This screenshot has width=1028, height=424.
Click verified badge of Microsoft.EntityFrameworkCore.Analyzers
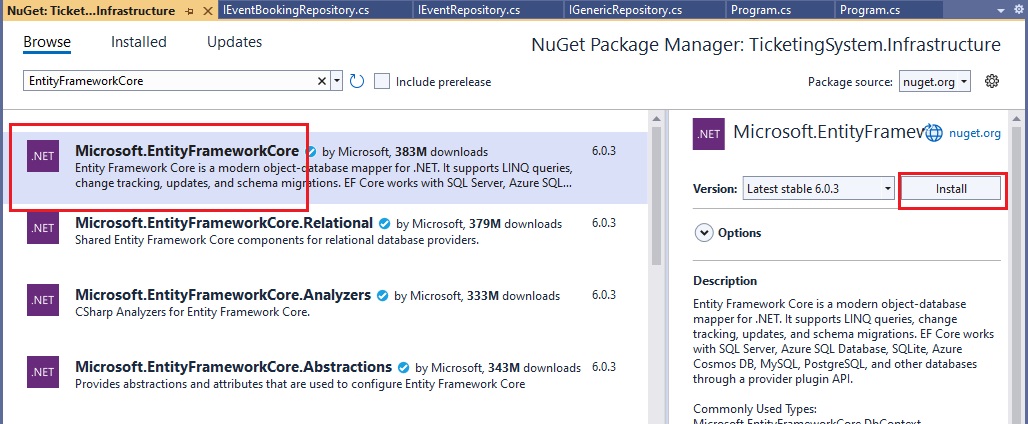[384, 296]
